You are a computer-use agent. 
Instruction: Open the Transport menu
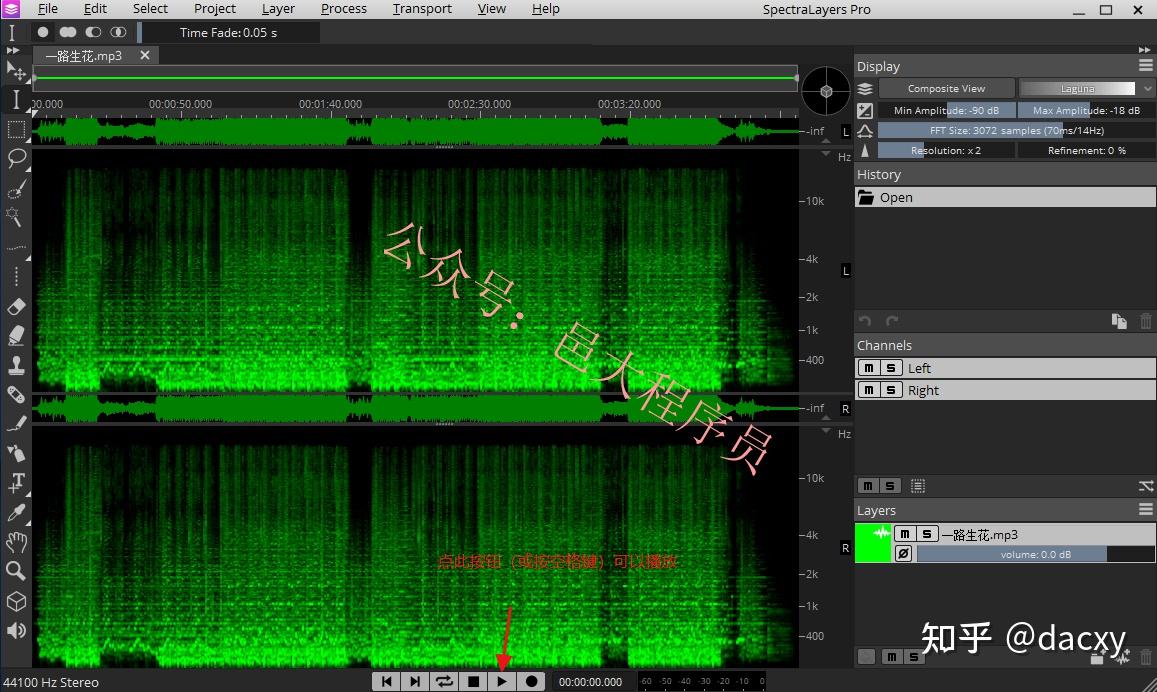[422, 9]
